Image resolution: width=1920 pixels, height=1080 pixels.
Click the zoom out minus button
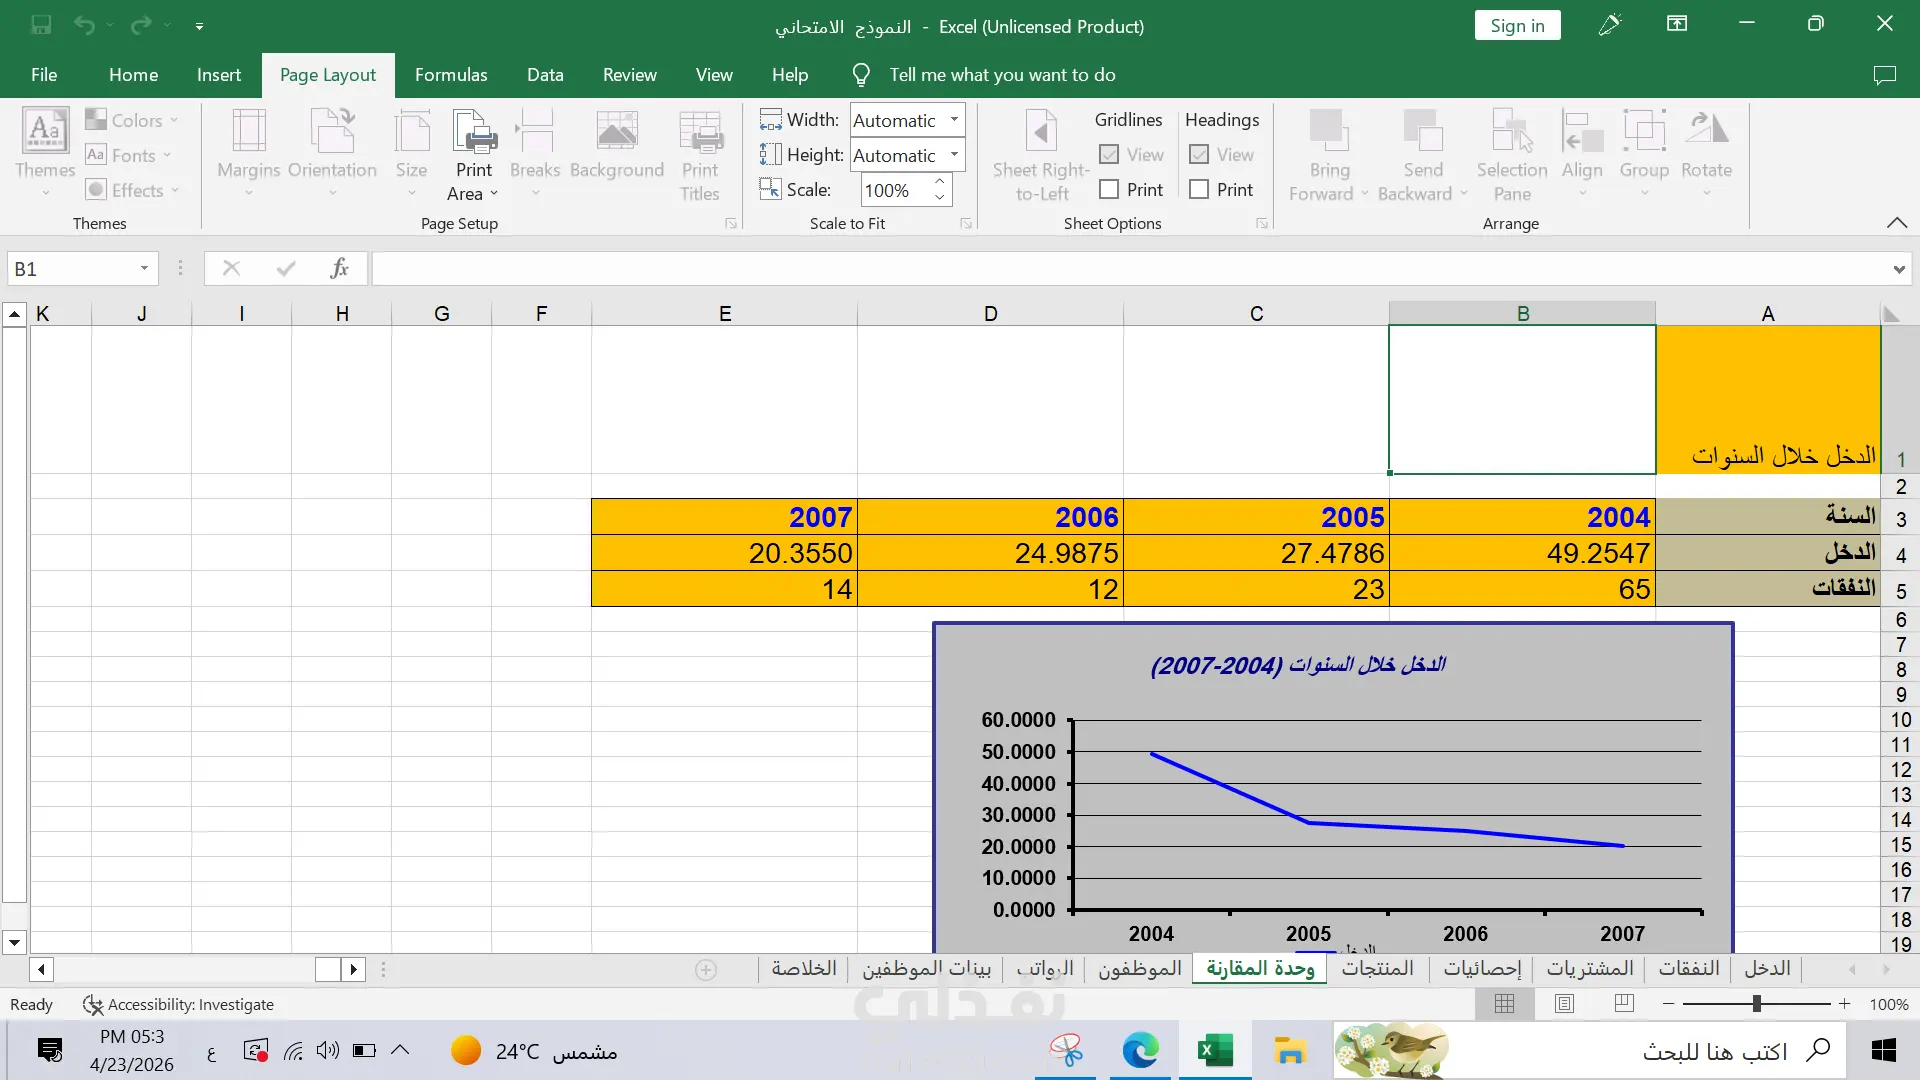point(1668,1004)
